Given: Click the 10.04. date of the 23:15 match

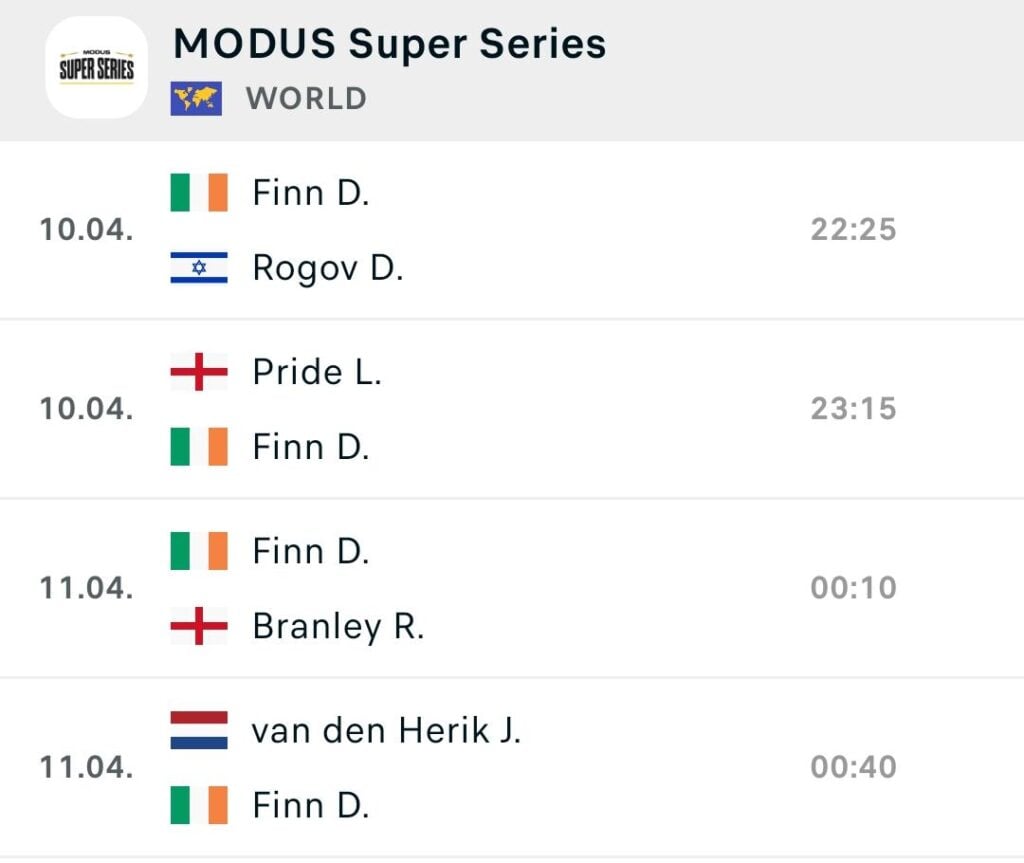Looking at the screenshot, I should pos(86,409).
